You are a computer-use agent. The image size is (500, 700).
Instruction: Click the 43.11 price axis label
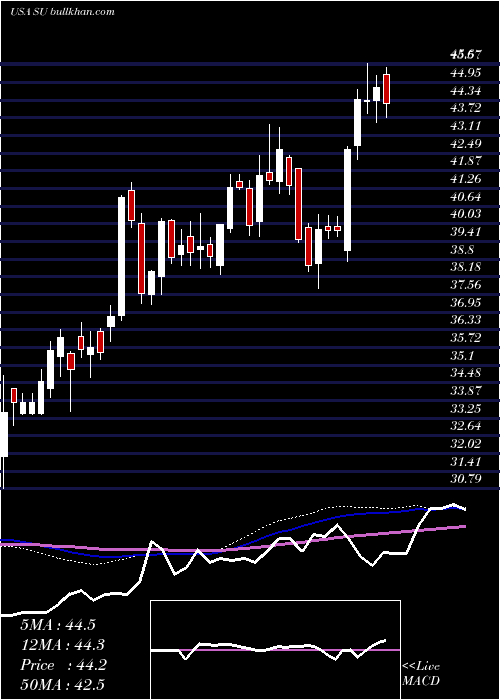(x=466, y=126)
